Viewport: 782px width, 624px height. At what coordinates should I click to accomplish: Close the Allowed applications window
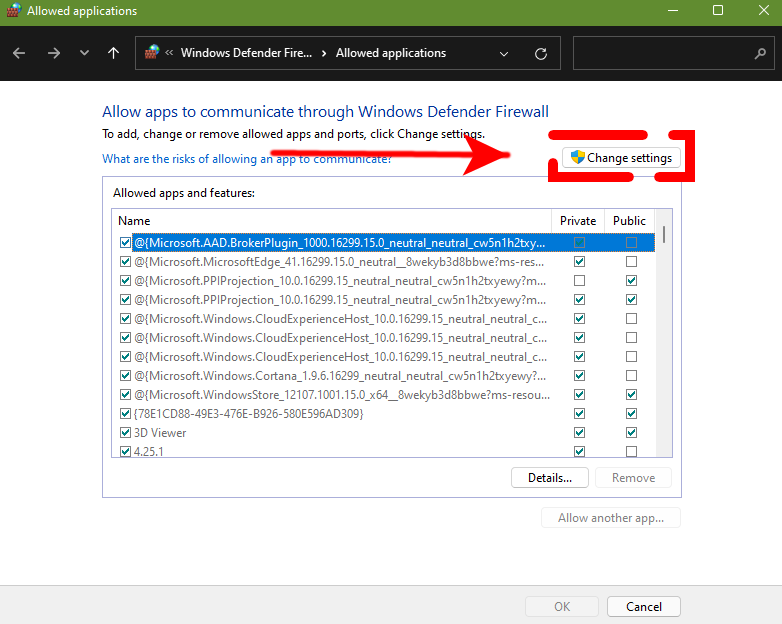[x=764, y=10]
